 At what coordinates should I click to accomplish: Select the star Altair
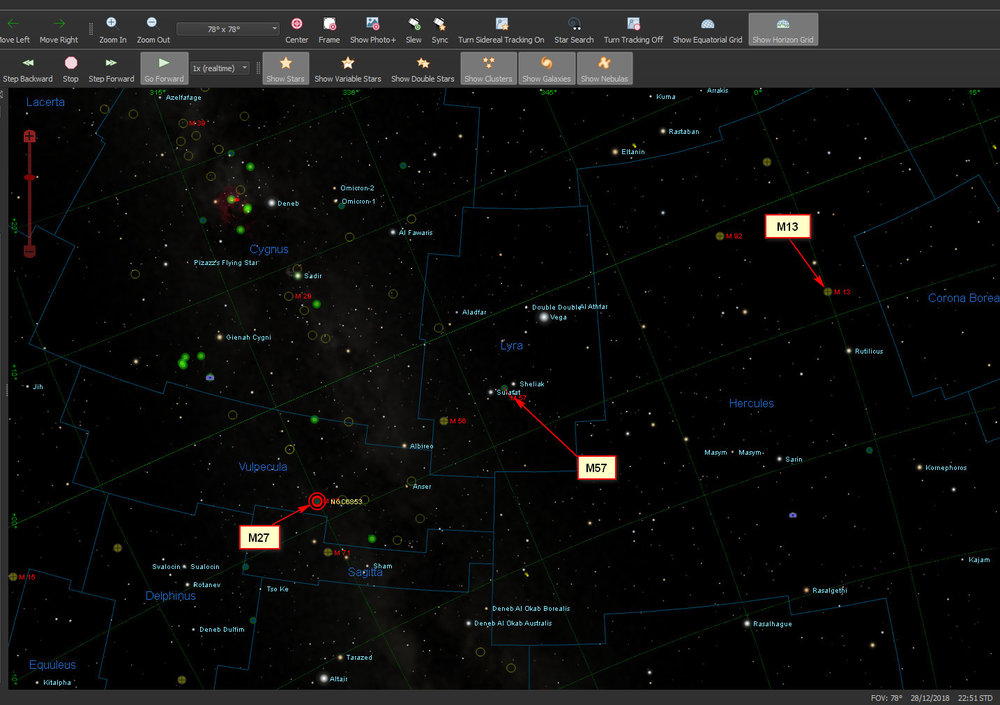(x=324, y=678)
